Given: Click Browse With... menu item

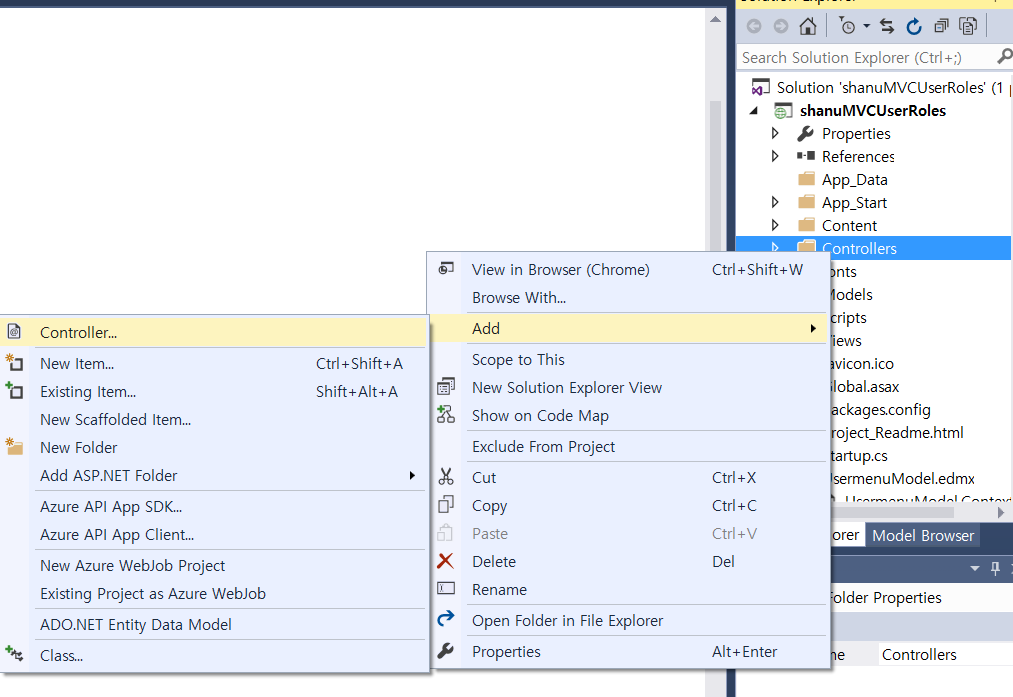Looking at the screenshot, I should click(x=629, y=298).
